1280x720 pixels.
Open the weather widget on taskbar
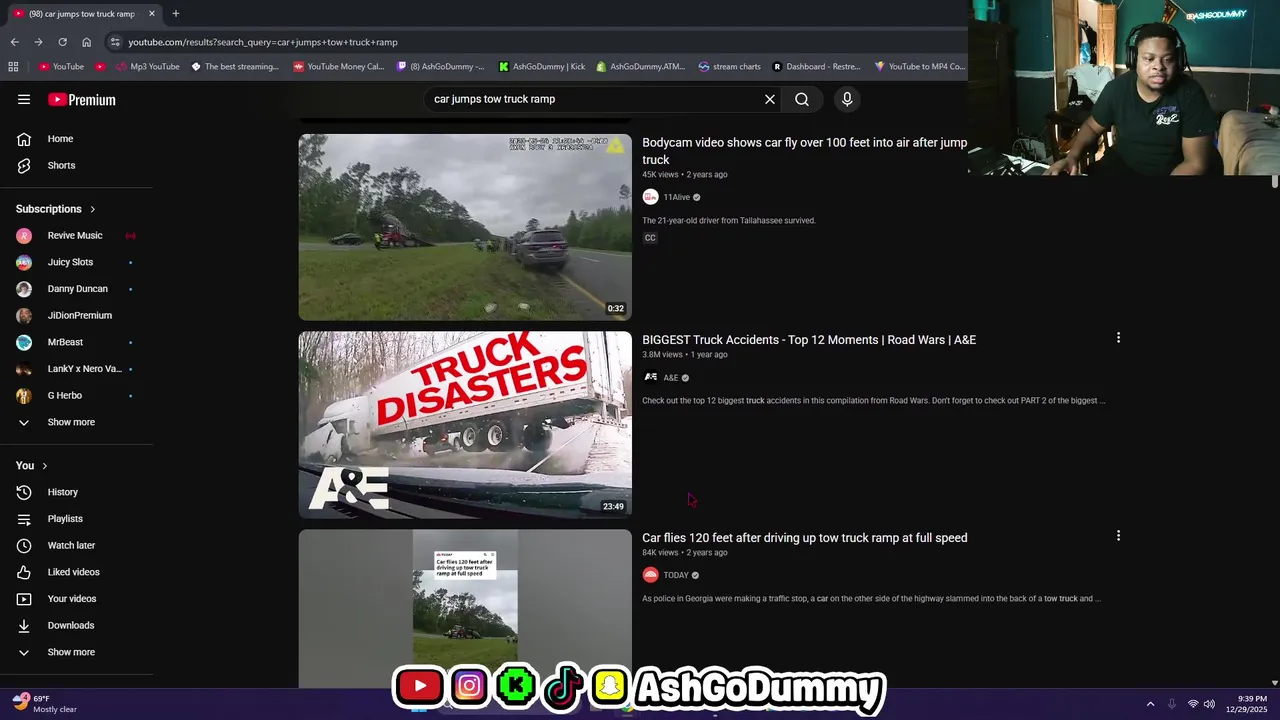click(44, 704)
